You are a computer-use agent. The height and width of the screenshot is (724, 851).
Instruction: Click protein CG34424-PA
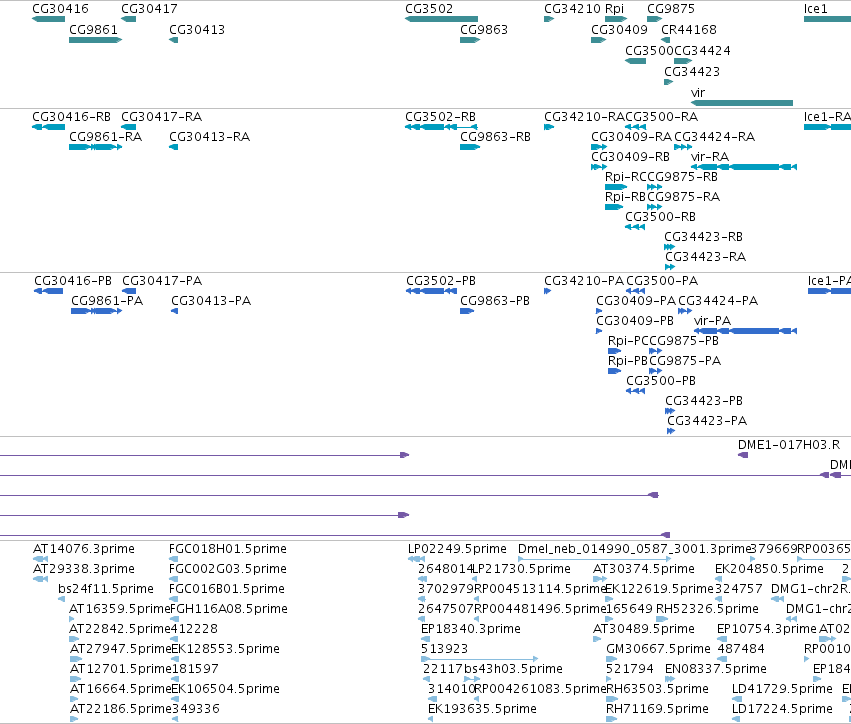(x=718, y=301)
